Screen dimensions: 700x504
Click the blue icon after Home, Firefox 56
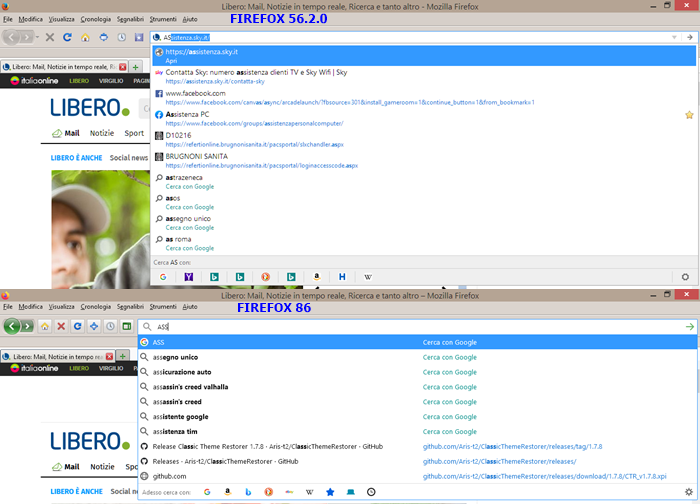click(104, 37)
